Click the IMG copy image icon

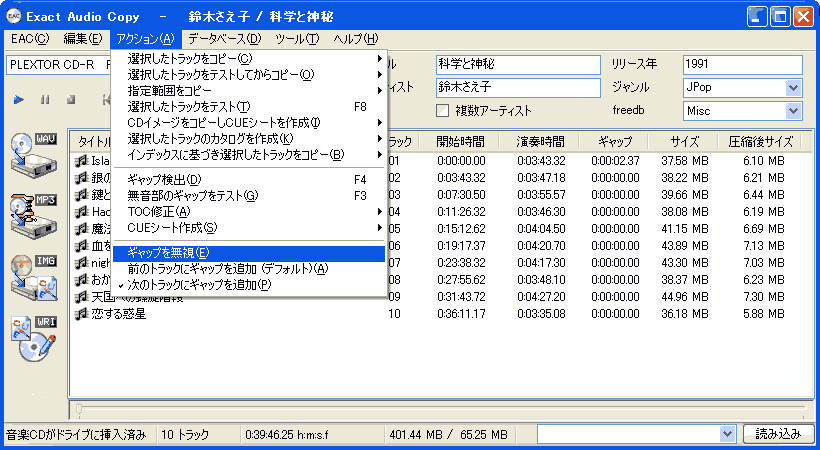tap(33, 277)
